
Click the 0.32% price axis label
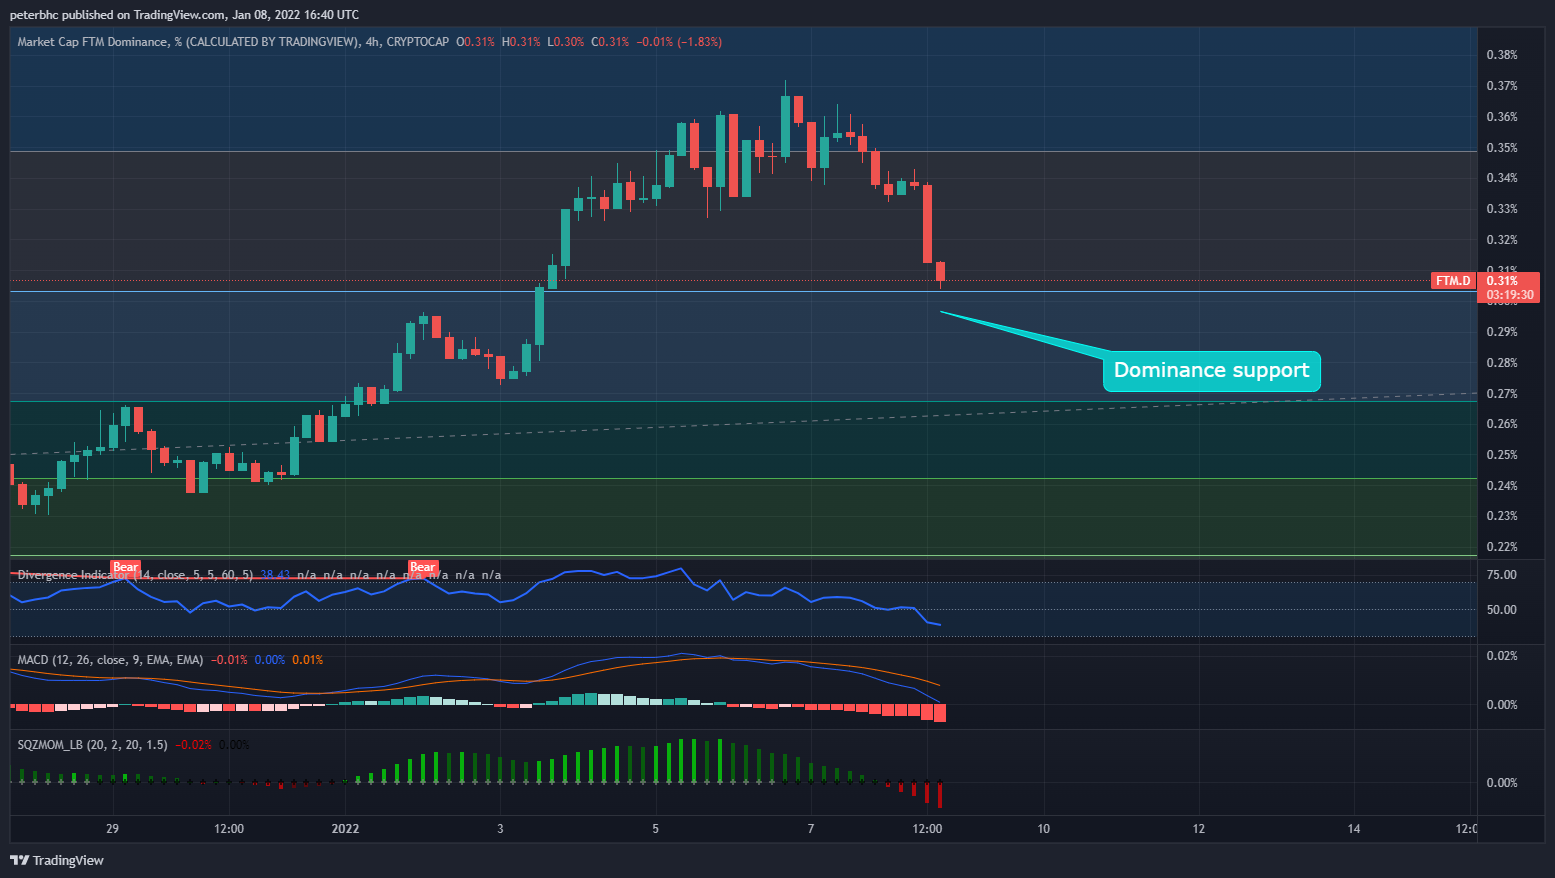(x=1502, y=240)
